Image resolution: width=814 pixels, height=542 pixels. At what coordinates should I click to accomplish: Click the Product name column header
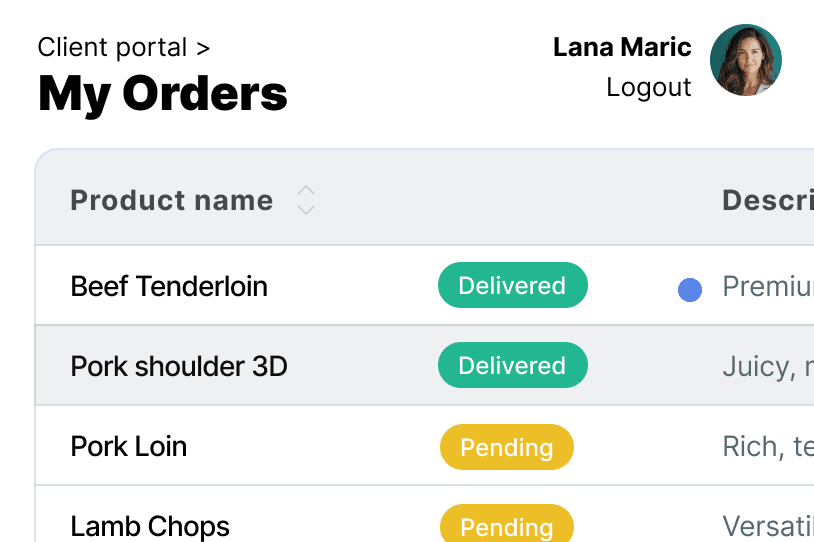(x=171, y=200)
